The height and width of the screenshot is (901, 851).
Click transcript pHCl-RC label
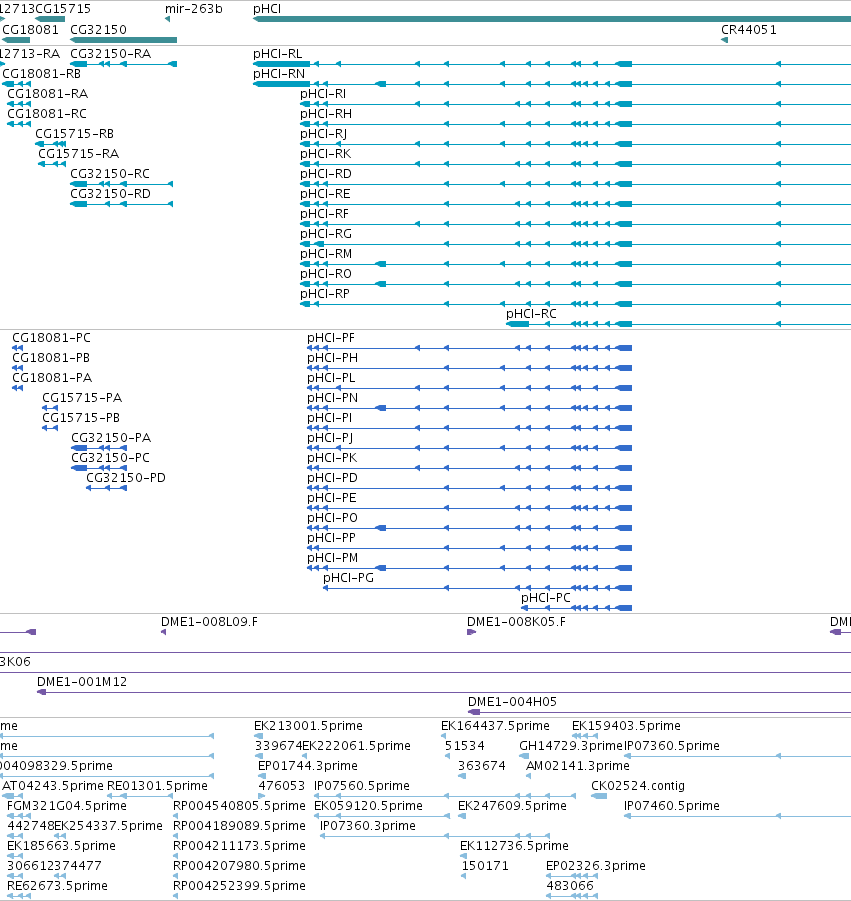pyautogui.click(x=531, y=314)
